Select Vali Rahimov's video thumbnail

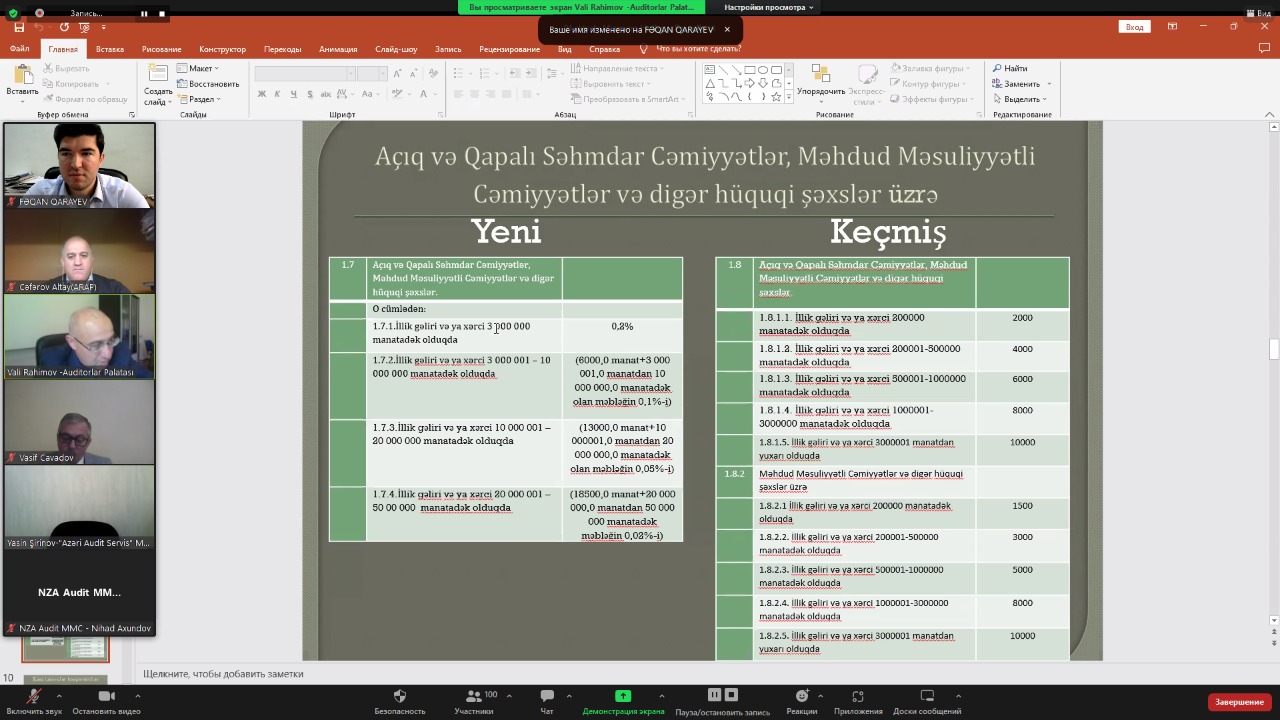coord(79,337)
